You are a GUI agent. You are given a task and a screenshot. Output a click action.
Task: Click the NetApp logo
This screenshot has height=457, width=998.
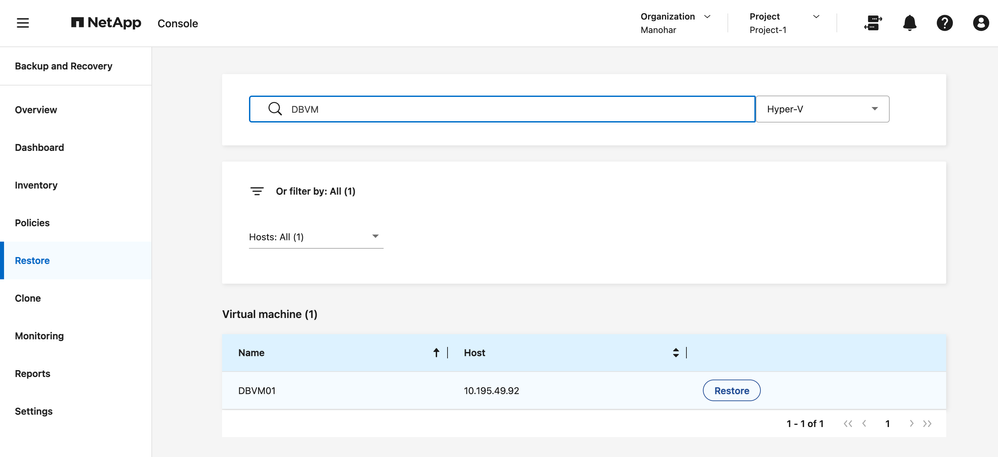tap(106, 23)
